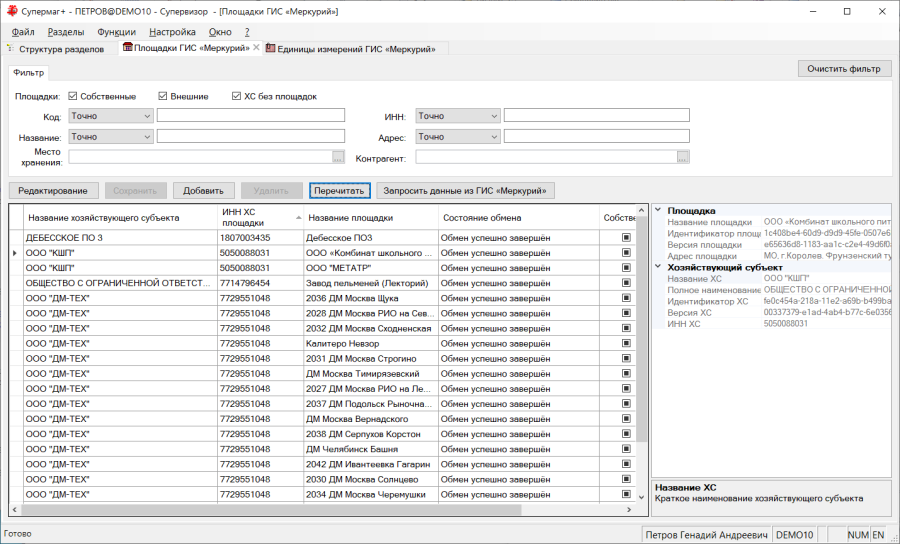Open Место хранения browse ellipsis button
This screenshot has height=544, width=900.
click(x=338, y=157)
